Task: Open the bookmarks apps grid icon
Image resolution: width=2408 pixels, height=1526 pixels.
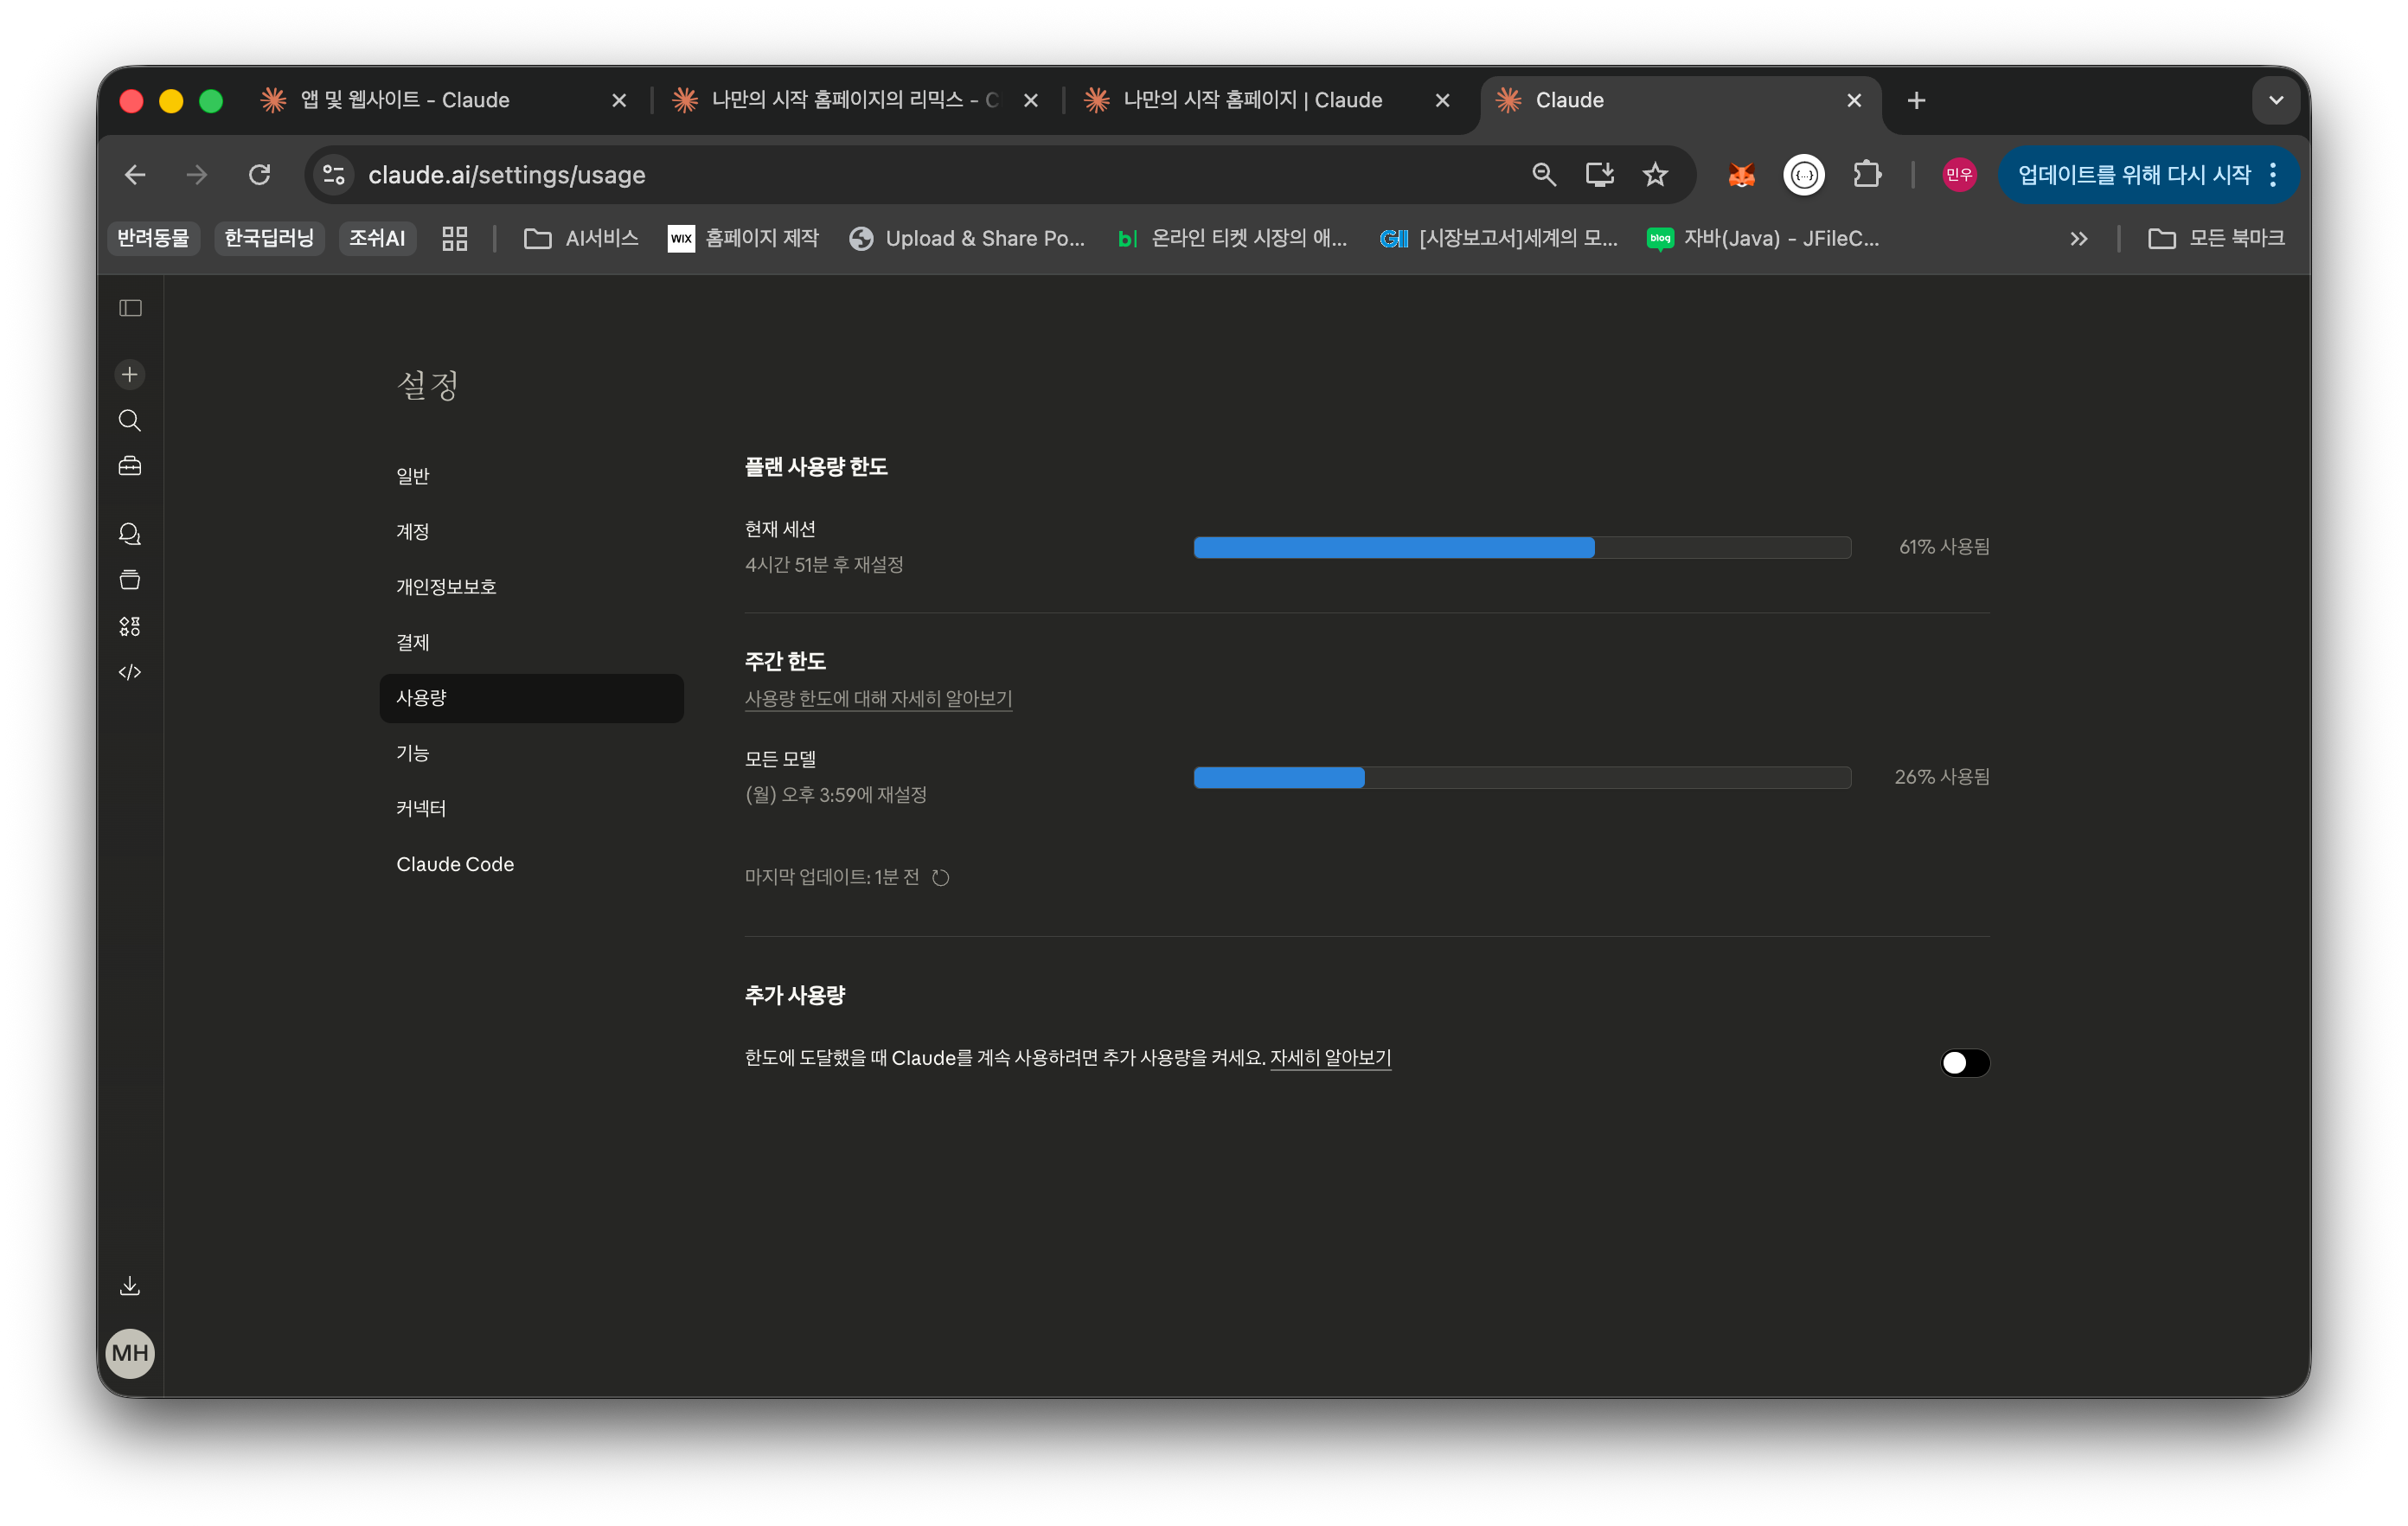Action: [x=455, y=238]
